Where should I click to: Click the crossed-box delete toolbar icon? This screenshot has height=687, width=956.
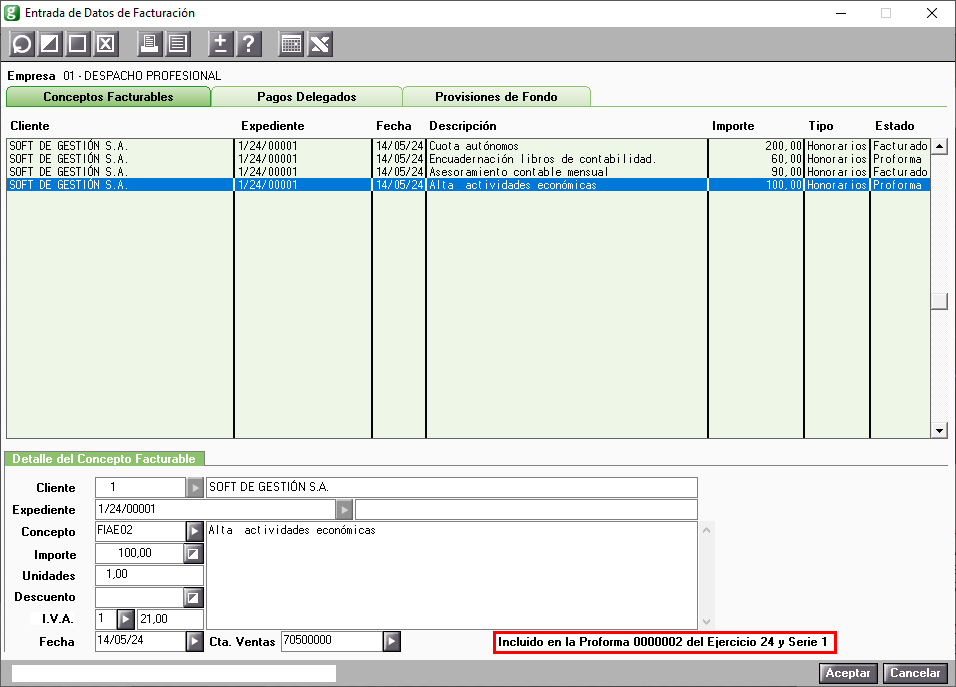[105, 44]
